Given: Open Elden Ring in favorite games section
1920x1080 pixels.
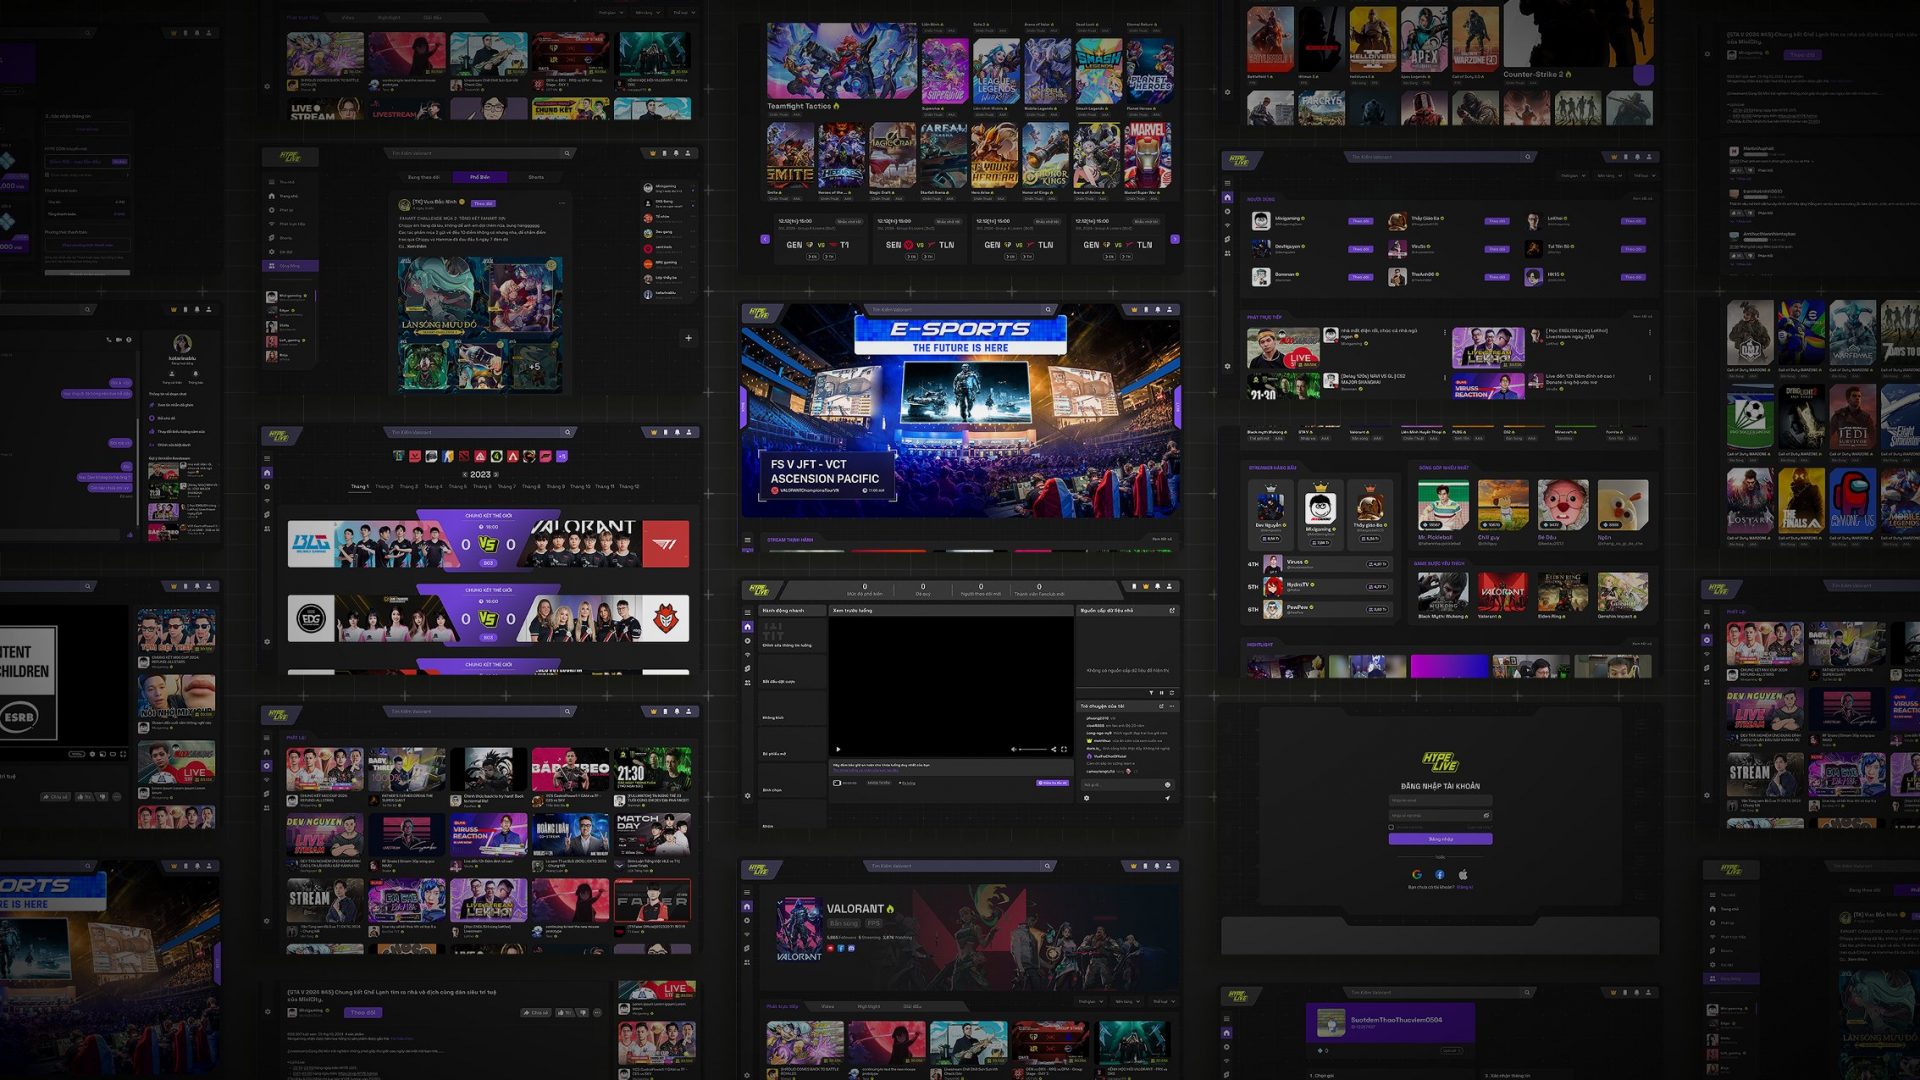Looking at the screenshot, I should click(1562, 593).
